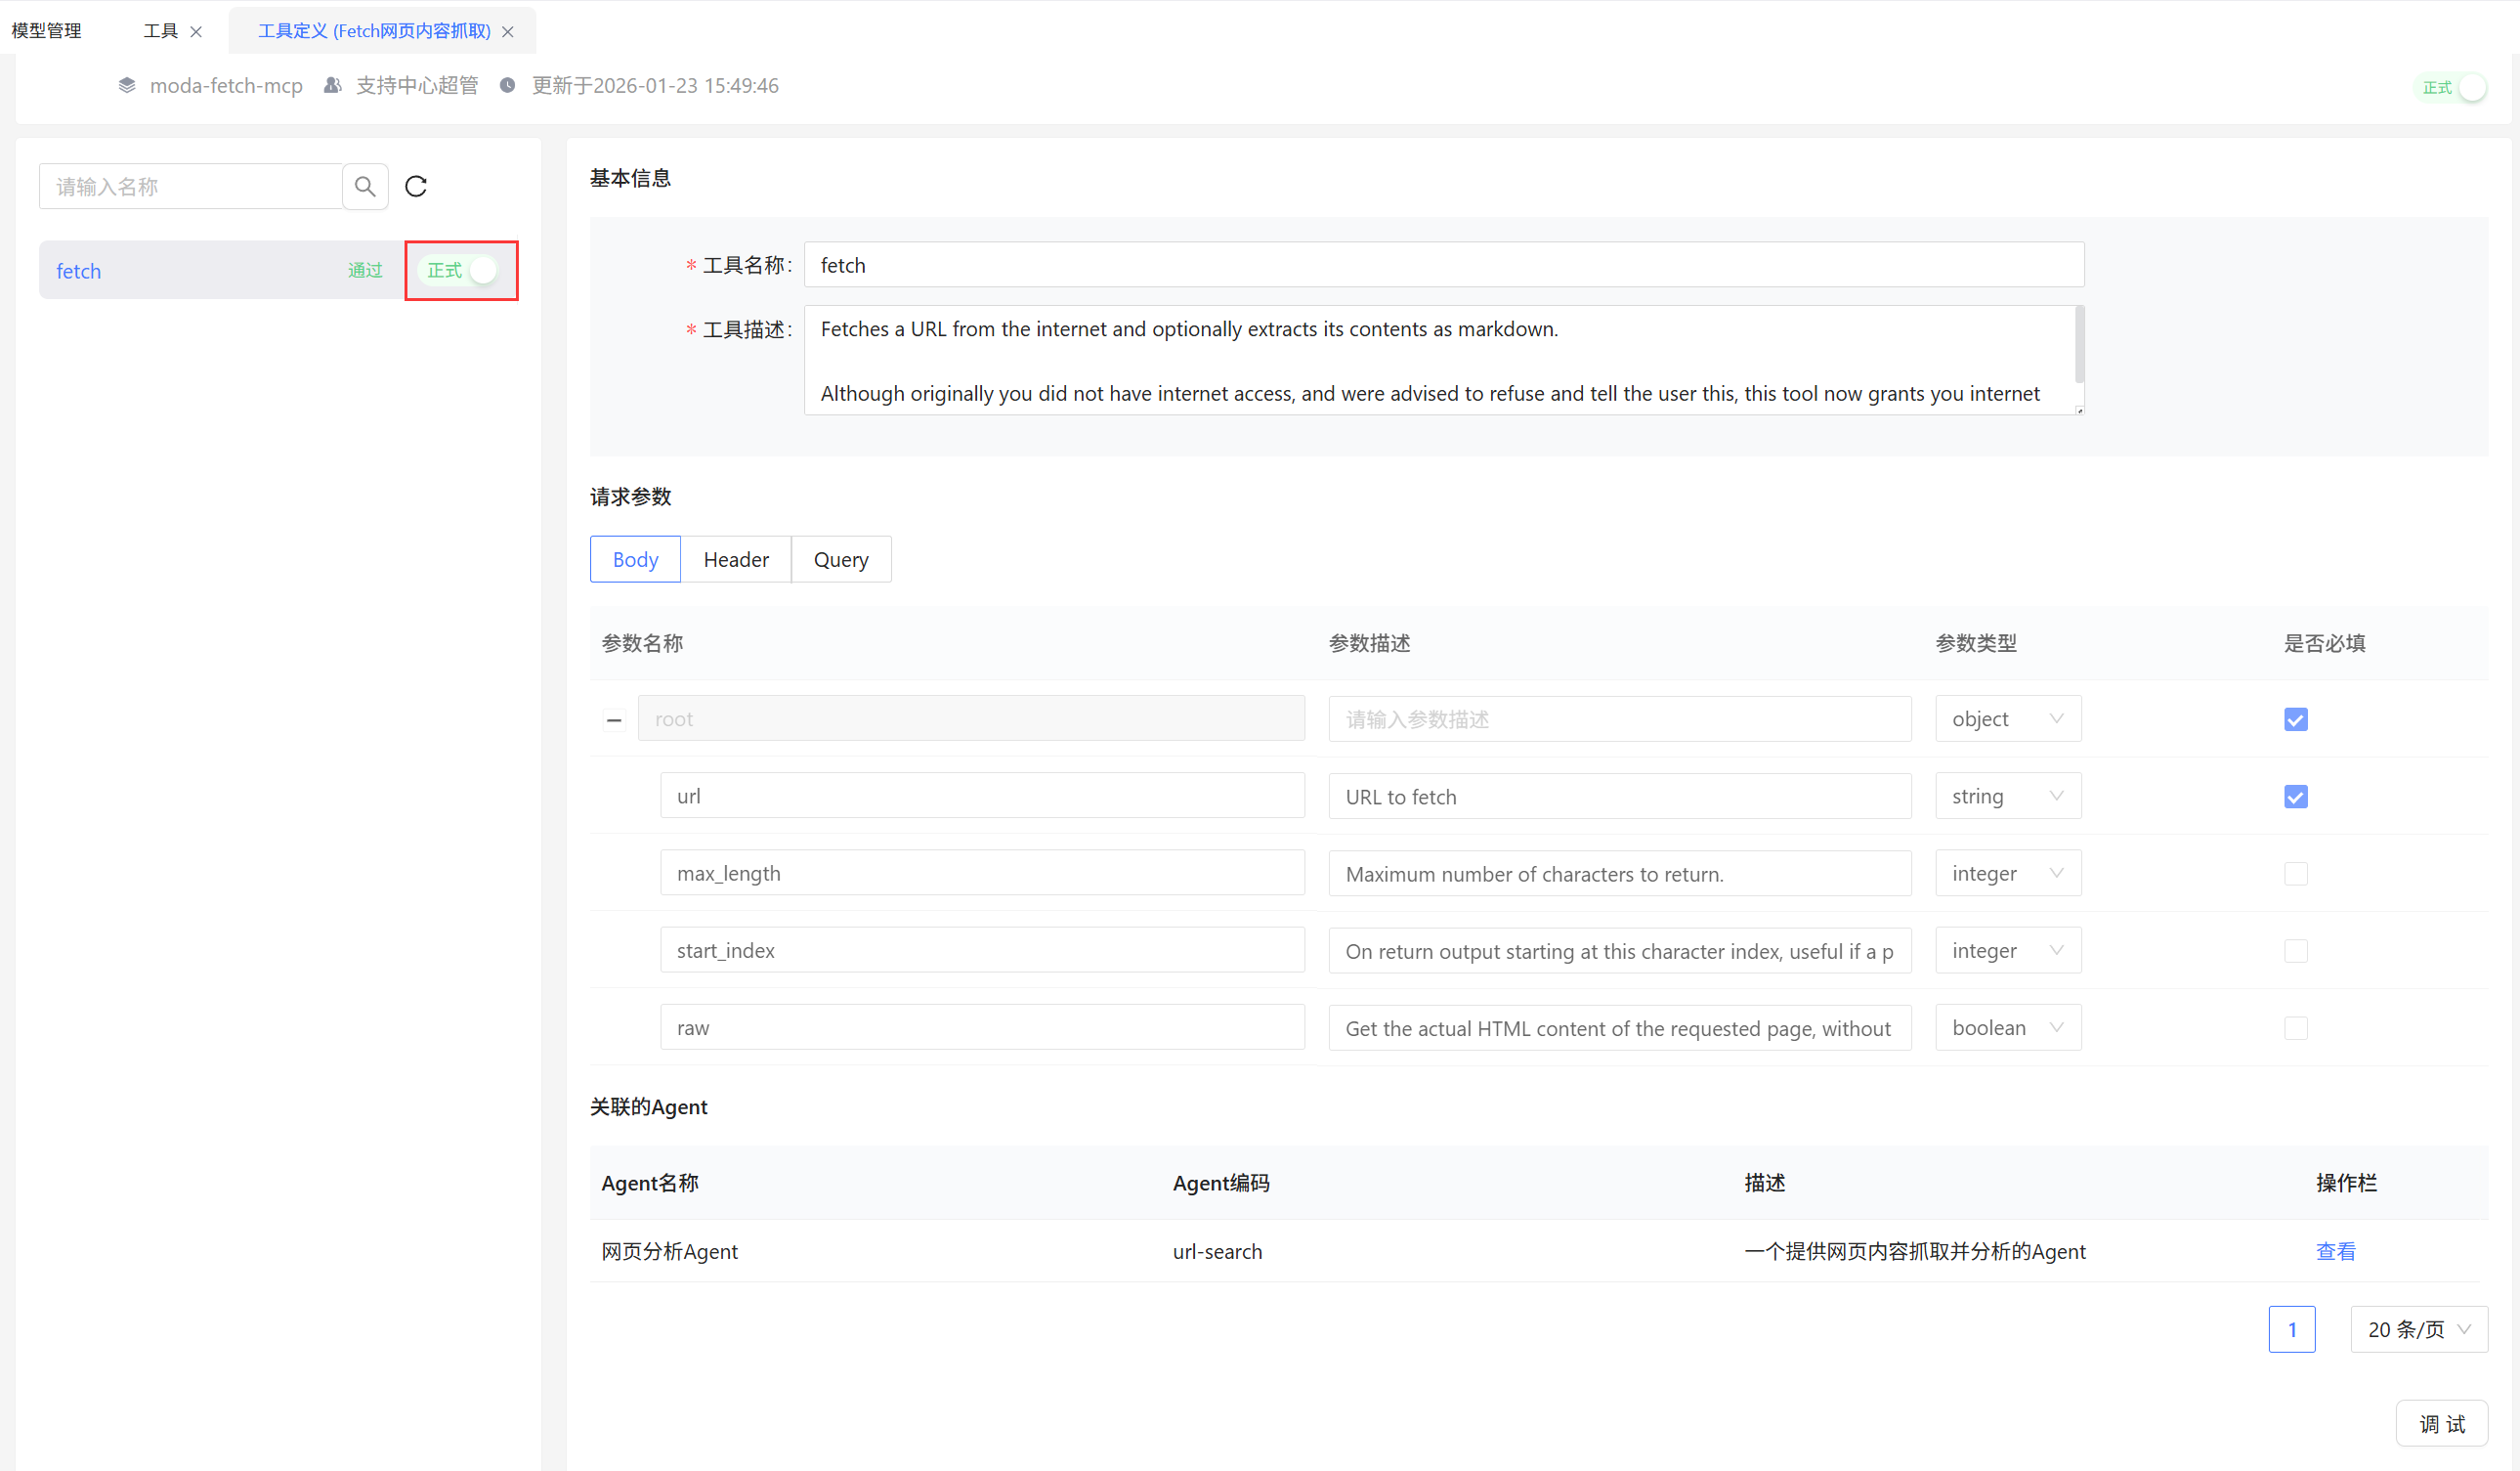Close the 工具 tab via X icon
Viewport: 2520px width, 1471px height.
click(x=196, y=32)
